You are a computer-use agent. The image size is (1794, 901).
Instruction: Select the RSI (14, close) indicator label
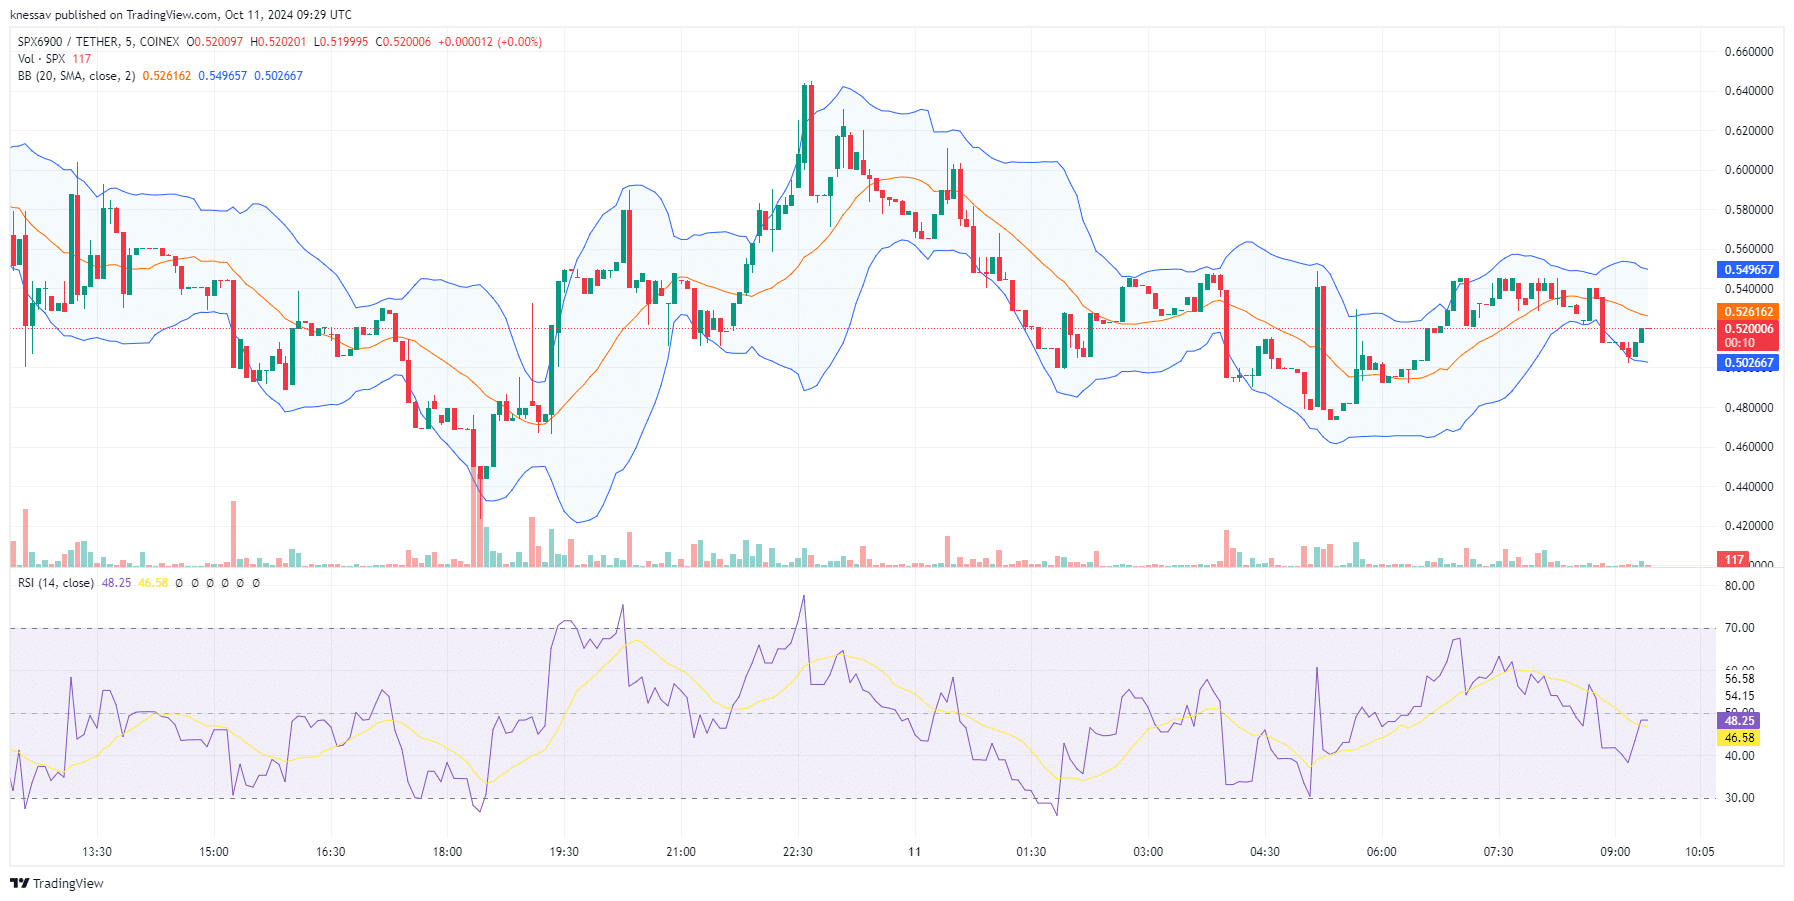pos(56,583)
